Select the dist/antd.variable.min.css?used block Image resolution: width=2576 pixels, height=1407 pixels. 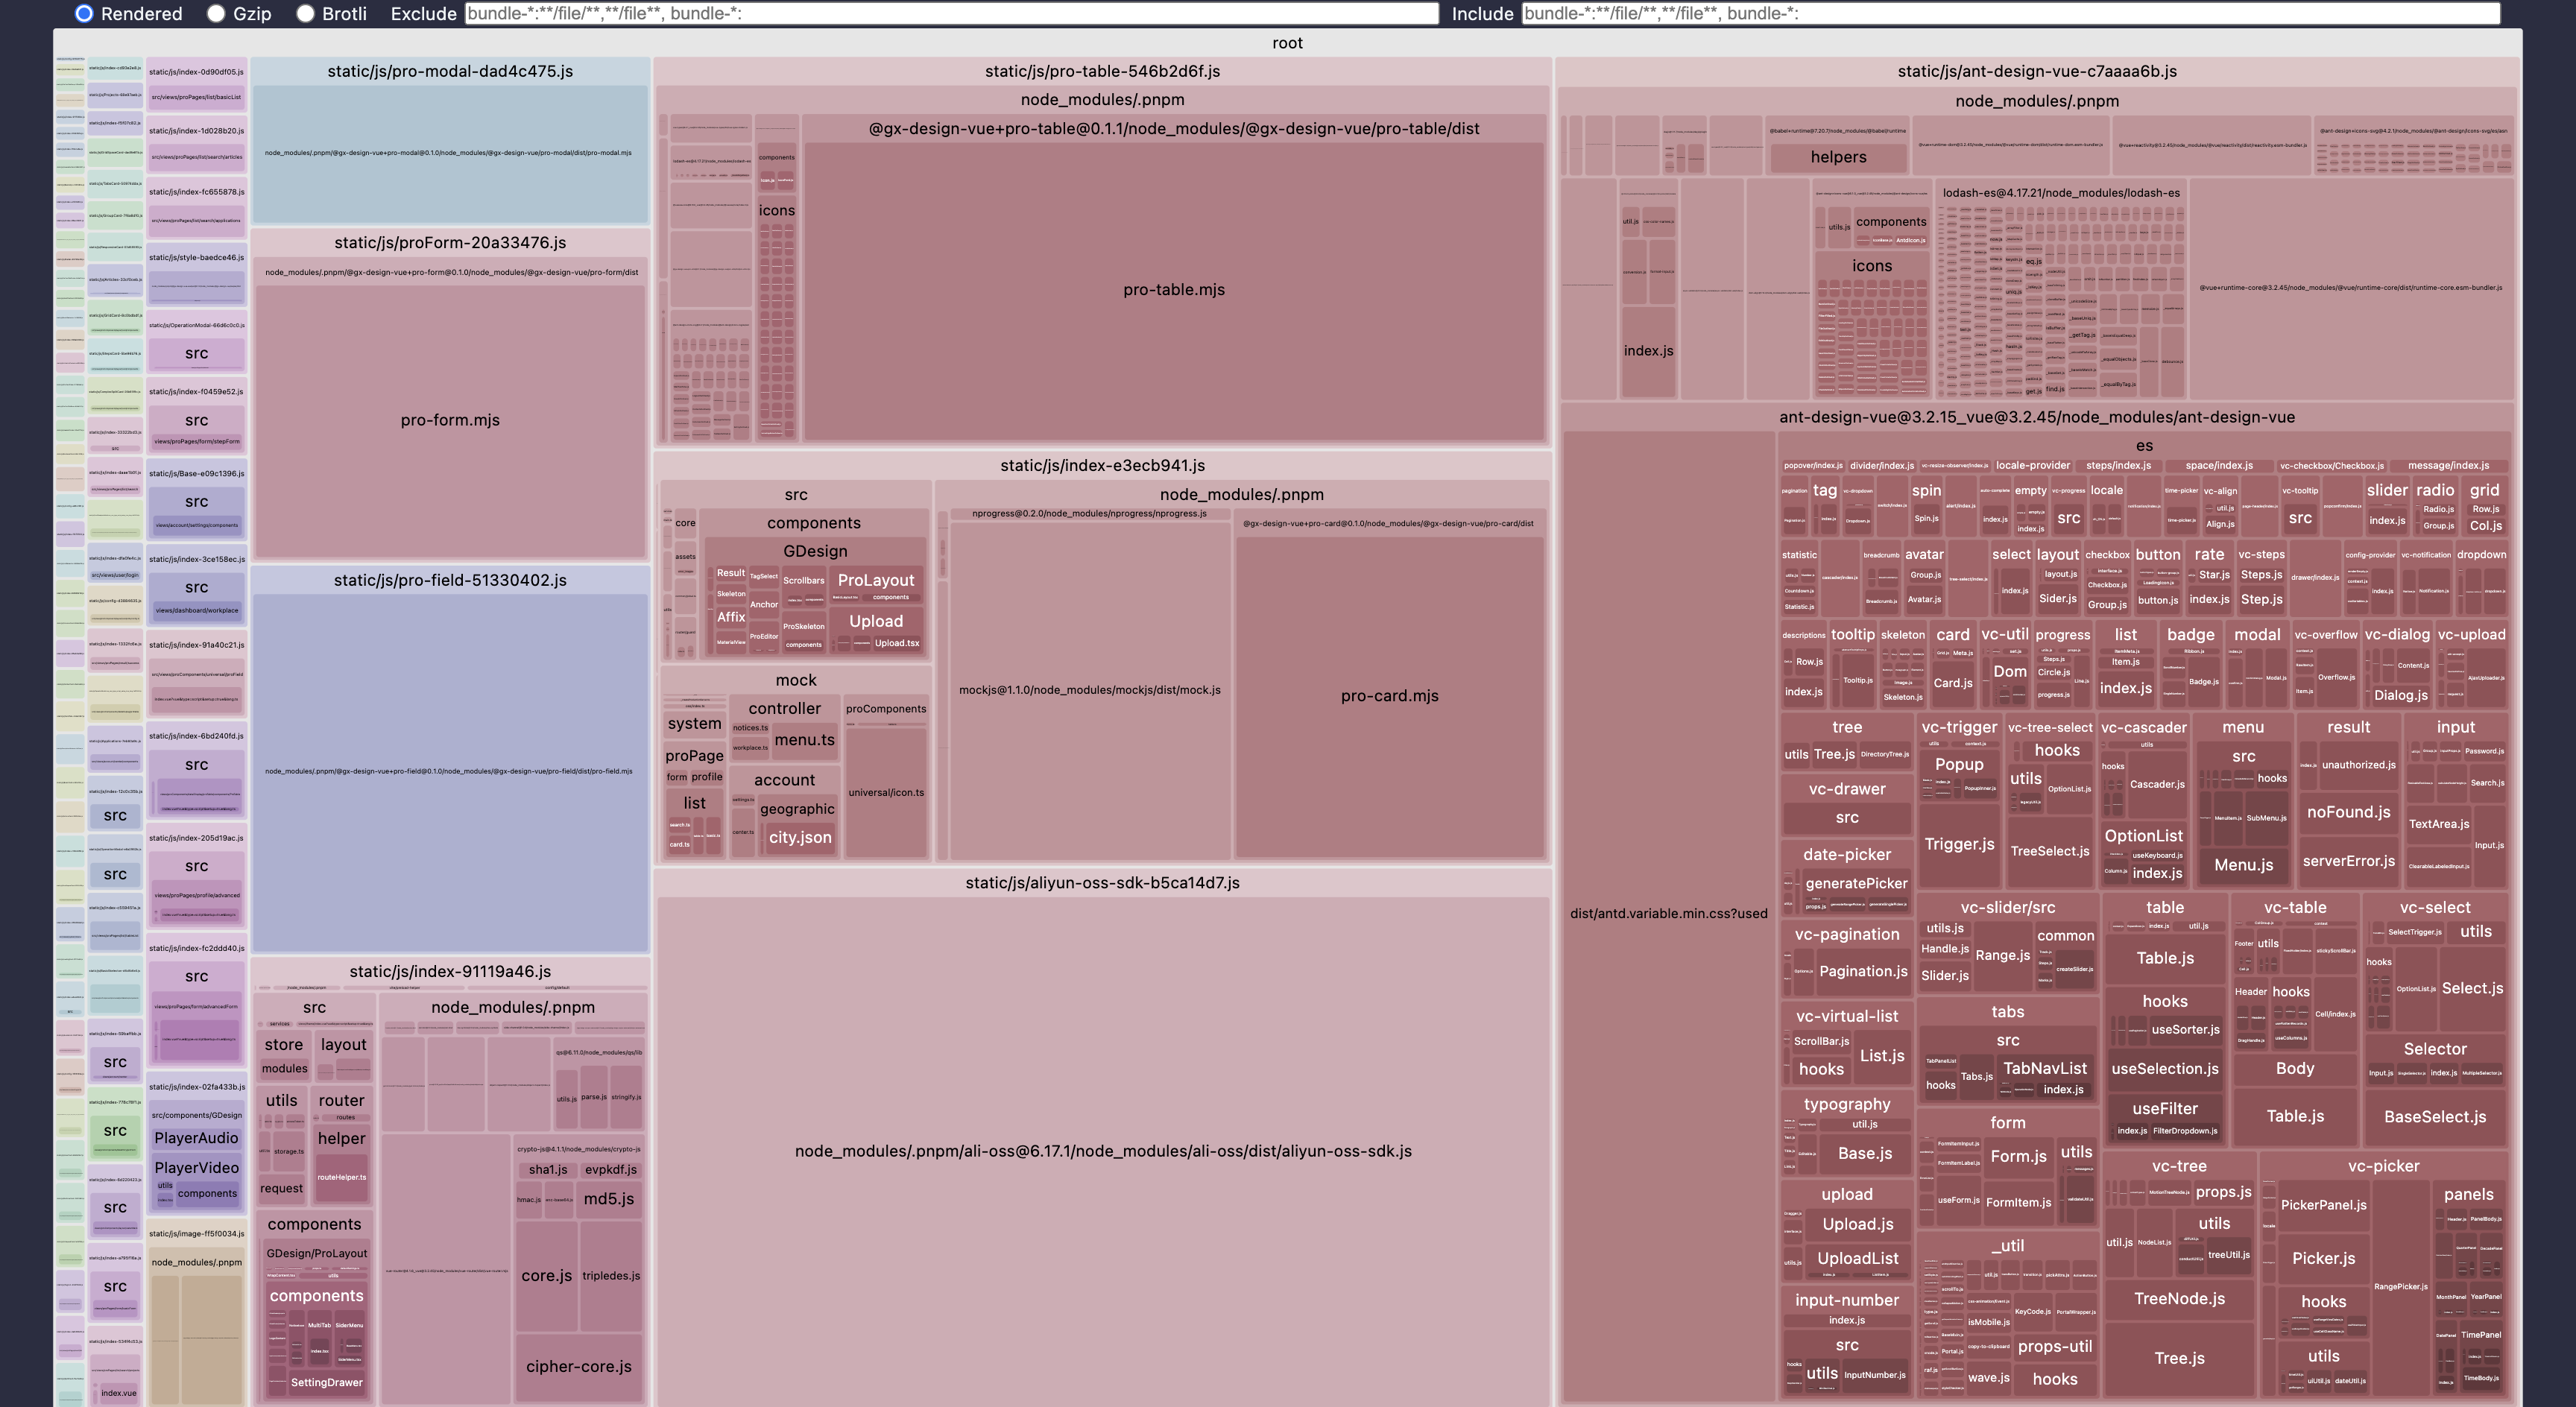pos(1668,913)
